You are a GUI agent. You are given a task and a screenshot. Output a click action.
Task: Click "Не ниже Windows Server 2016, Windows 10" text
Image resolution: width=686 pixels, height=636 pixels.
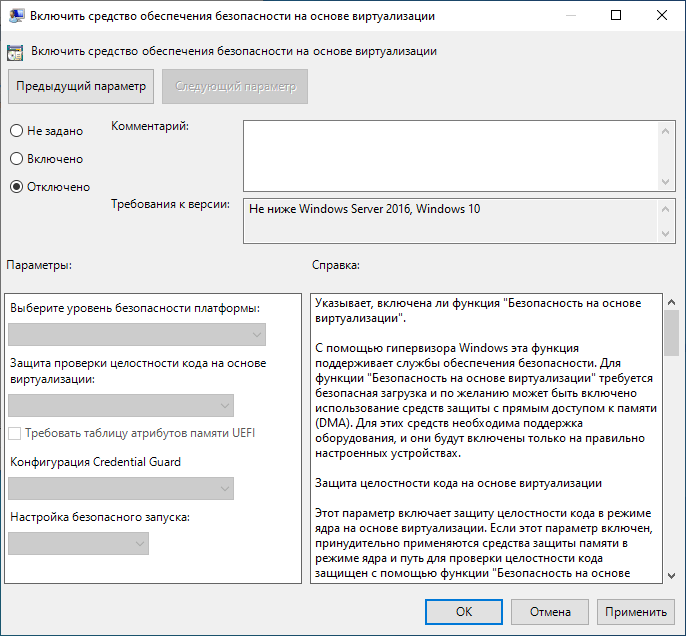point(364,209)
